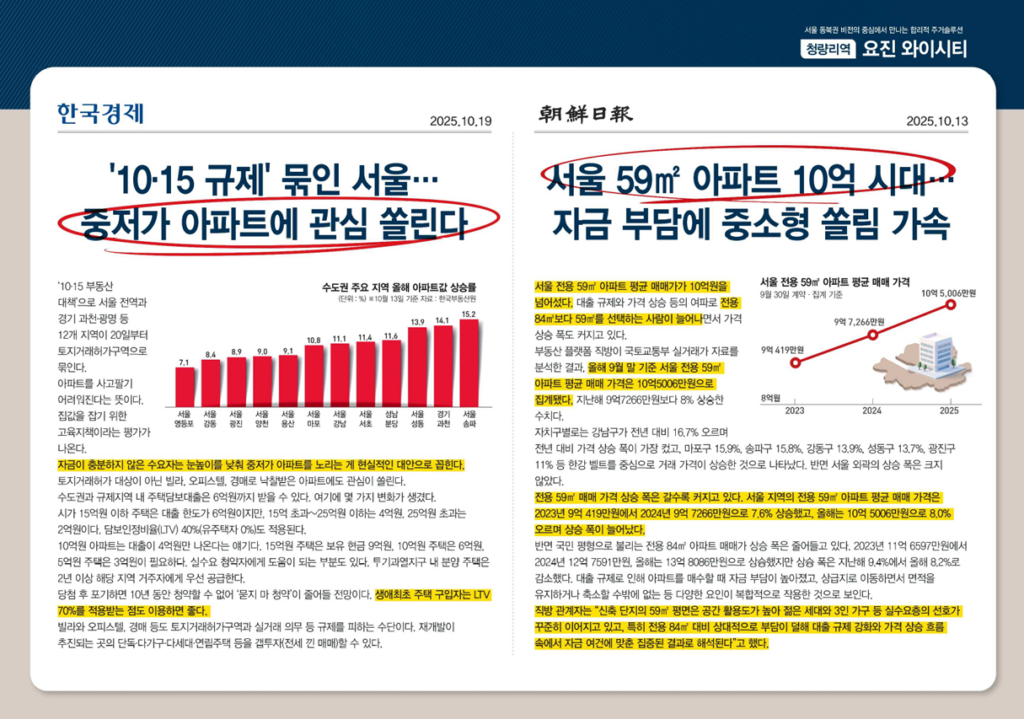Click the circled headline '서울 59㎡ 아파트 10억 시대'

745,178
